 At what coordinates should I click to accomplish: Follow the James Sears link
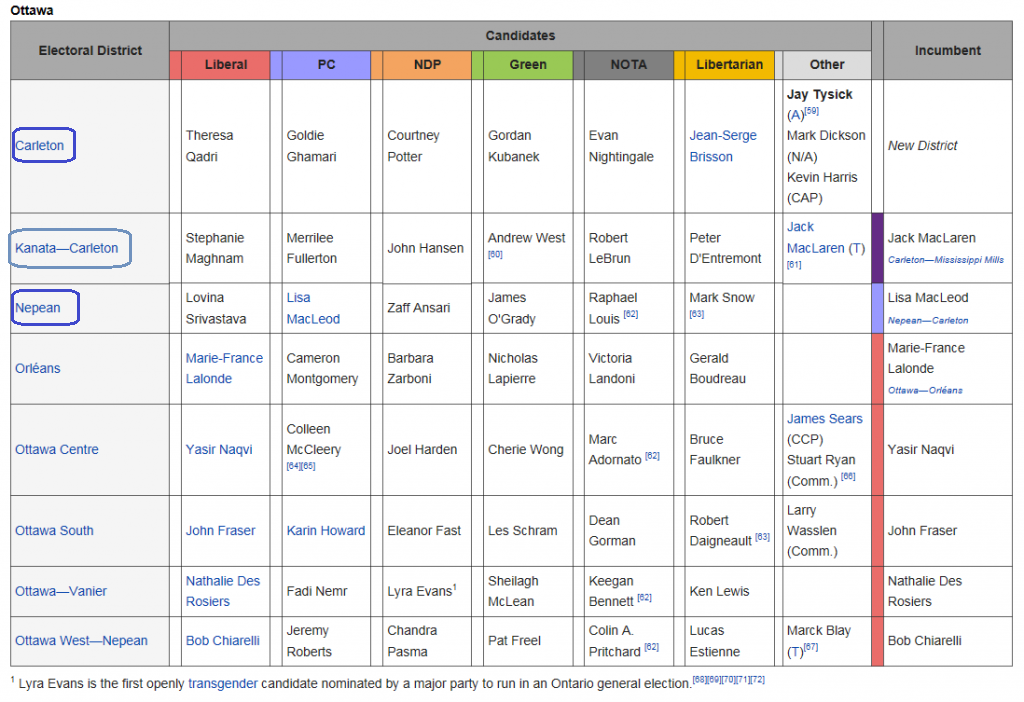tap(824, 419)
